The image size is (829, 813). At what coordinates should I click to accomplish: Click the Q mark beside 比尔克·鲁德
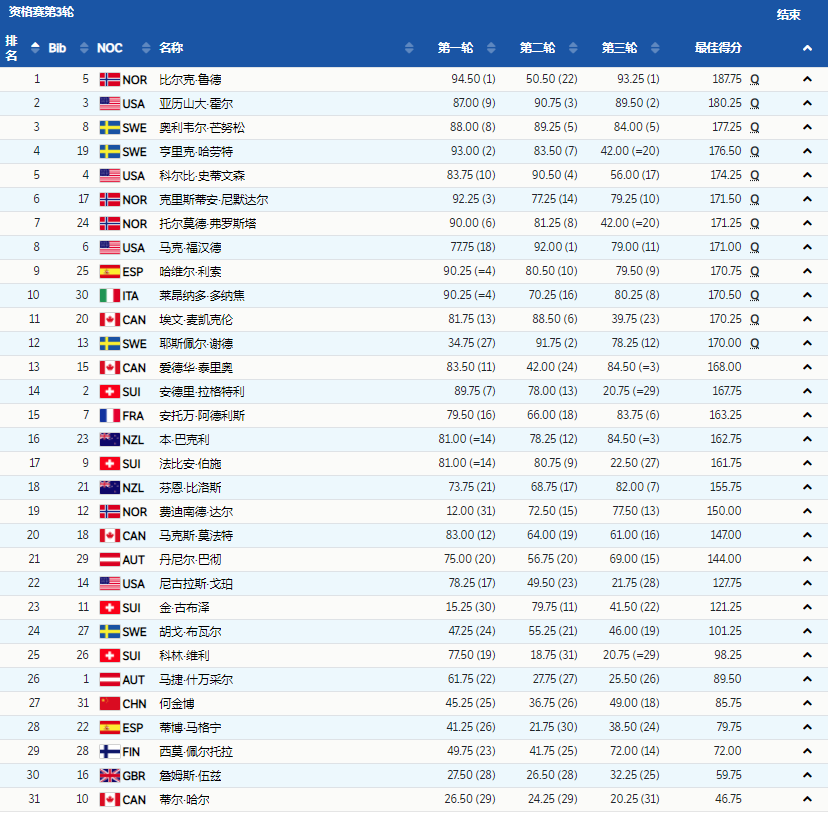[x=754, y=78]
